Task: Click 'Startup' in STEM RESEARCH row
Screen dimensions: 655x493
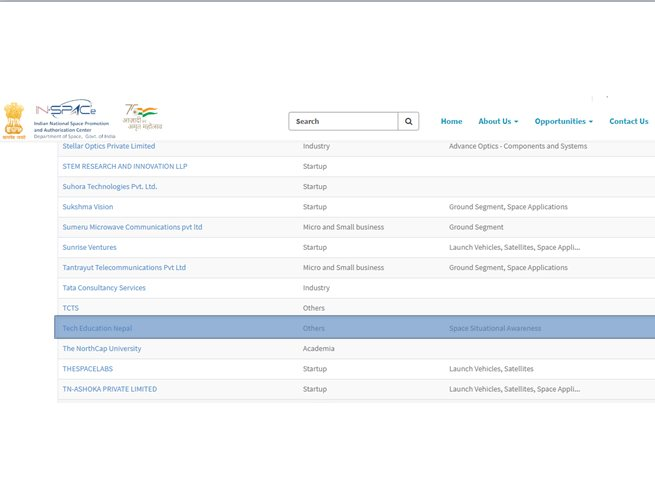Action: pos(315,166)
